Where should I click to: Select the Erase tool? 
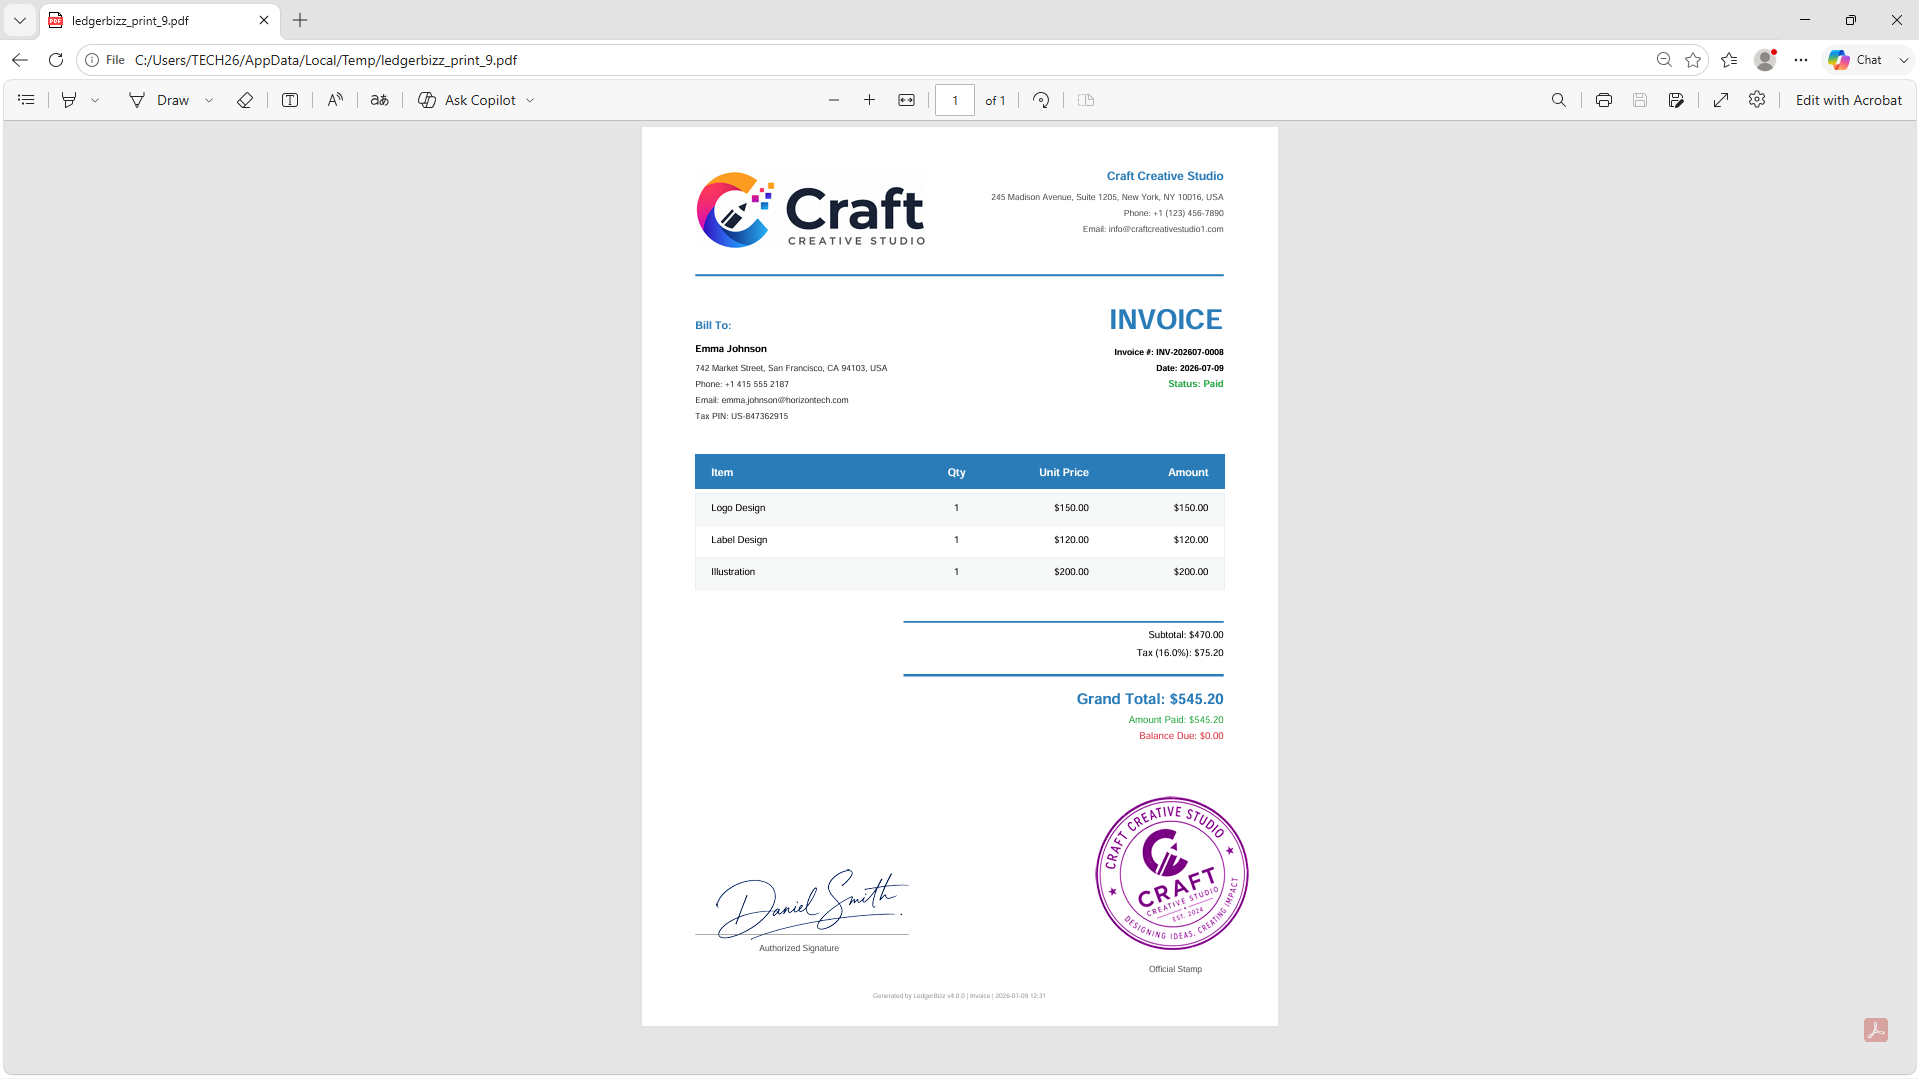pos(245,100)
